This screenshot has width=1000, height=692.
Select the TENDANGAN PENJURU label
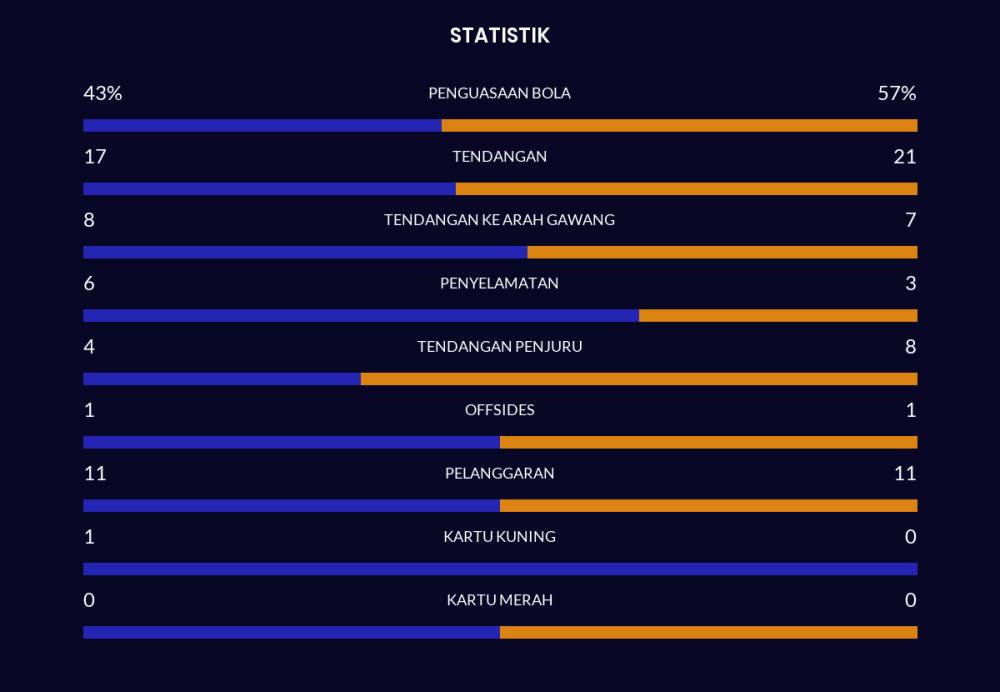pos(499,346)
